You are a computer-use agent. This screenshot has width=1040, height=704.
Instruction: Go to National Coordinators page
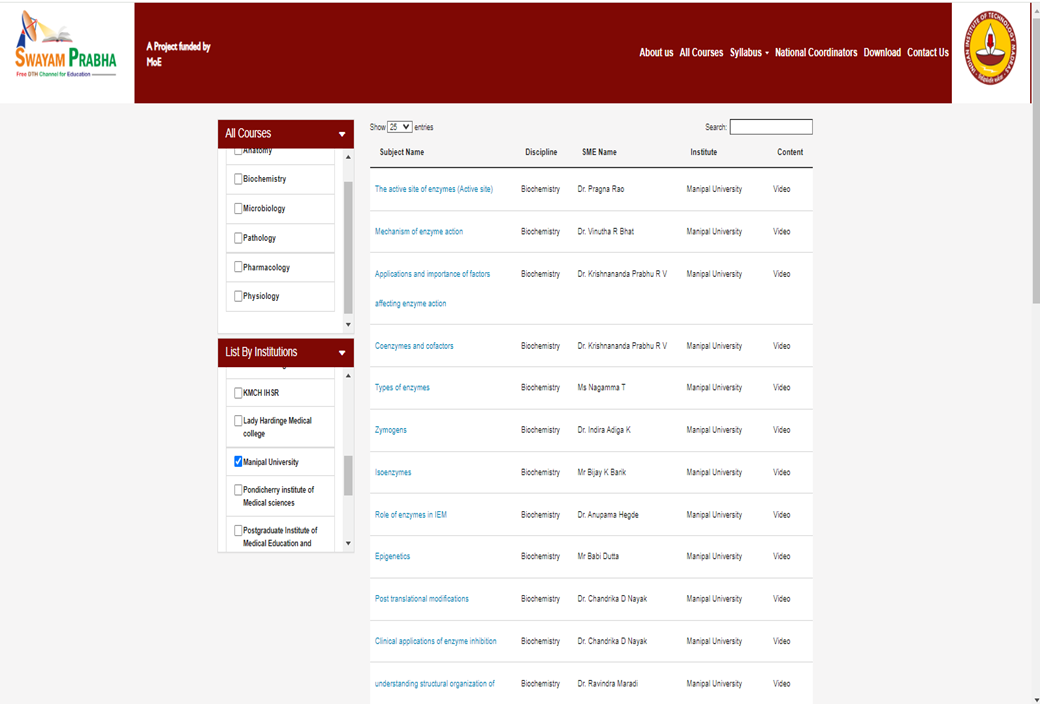[x=815, y=53]
